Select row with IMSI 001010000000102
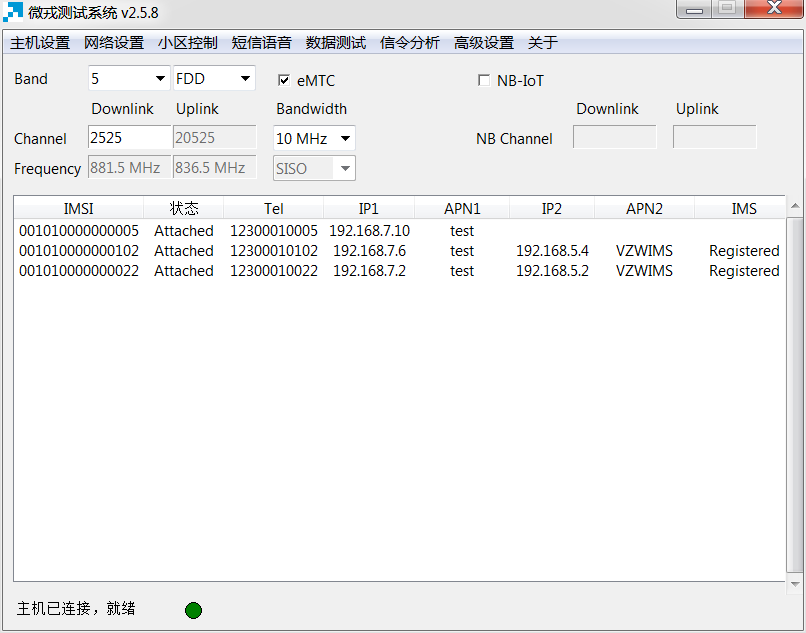The height and width of the screenshot is (633, 806). tap(399, 251)
